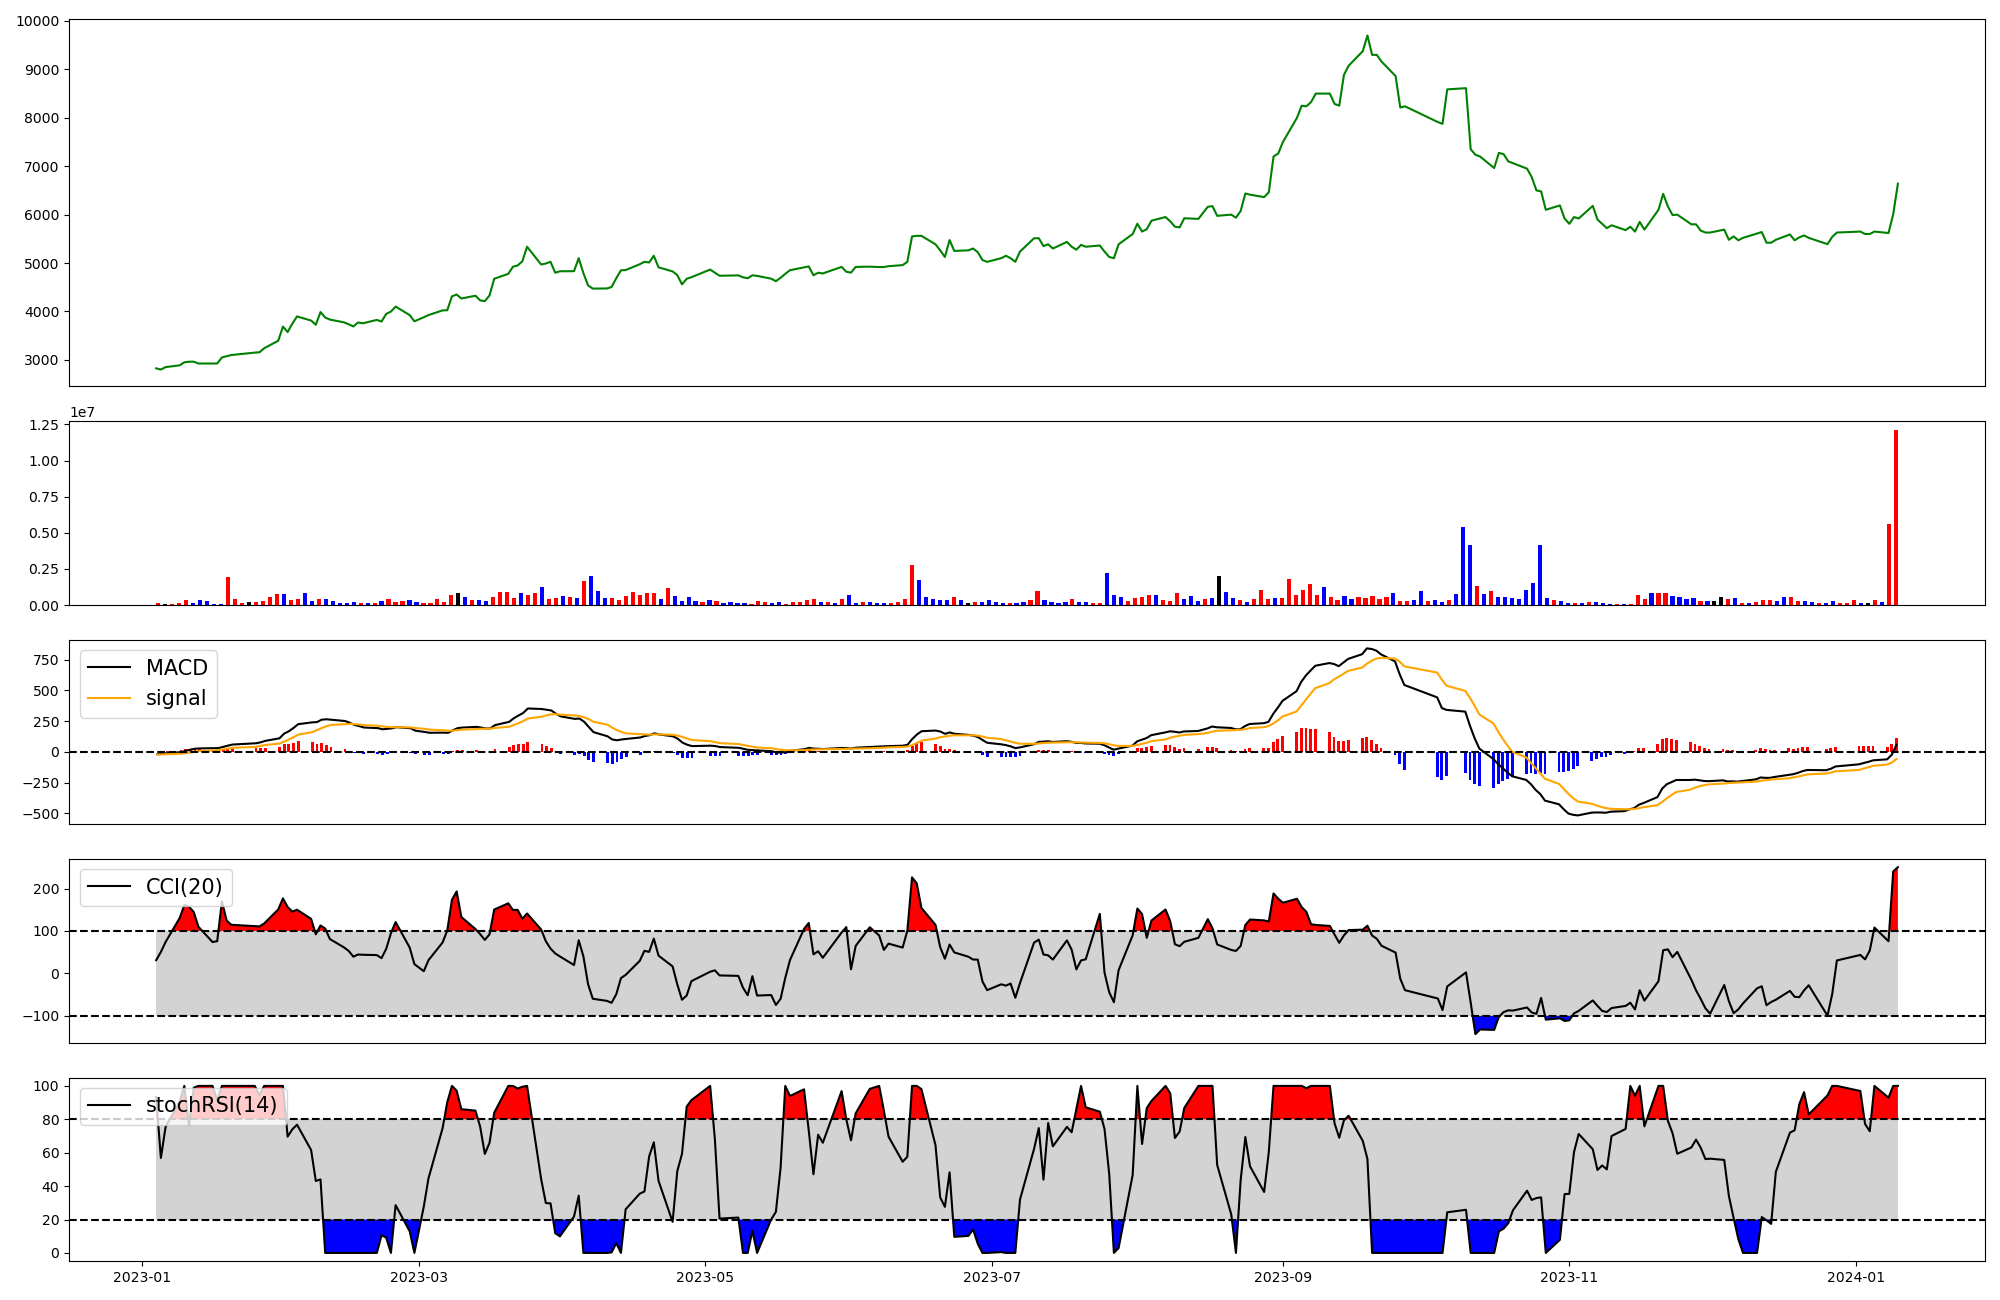Click the tallest red volume bar
2000x1300 pixels.
1895,520
